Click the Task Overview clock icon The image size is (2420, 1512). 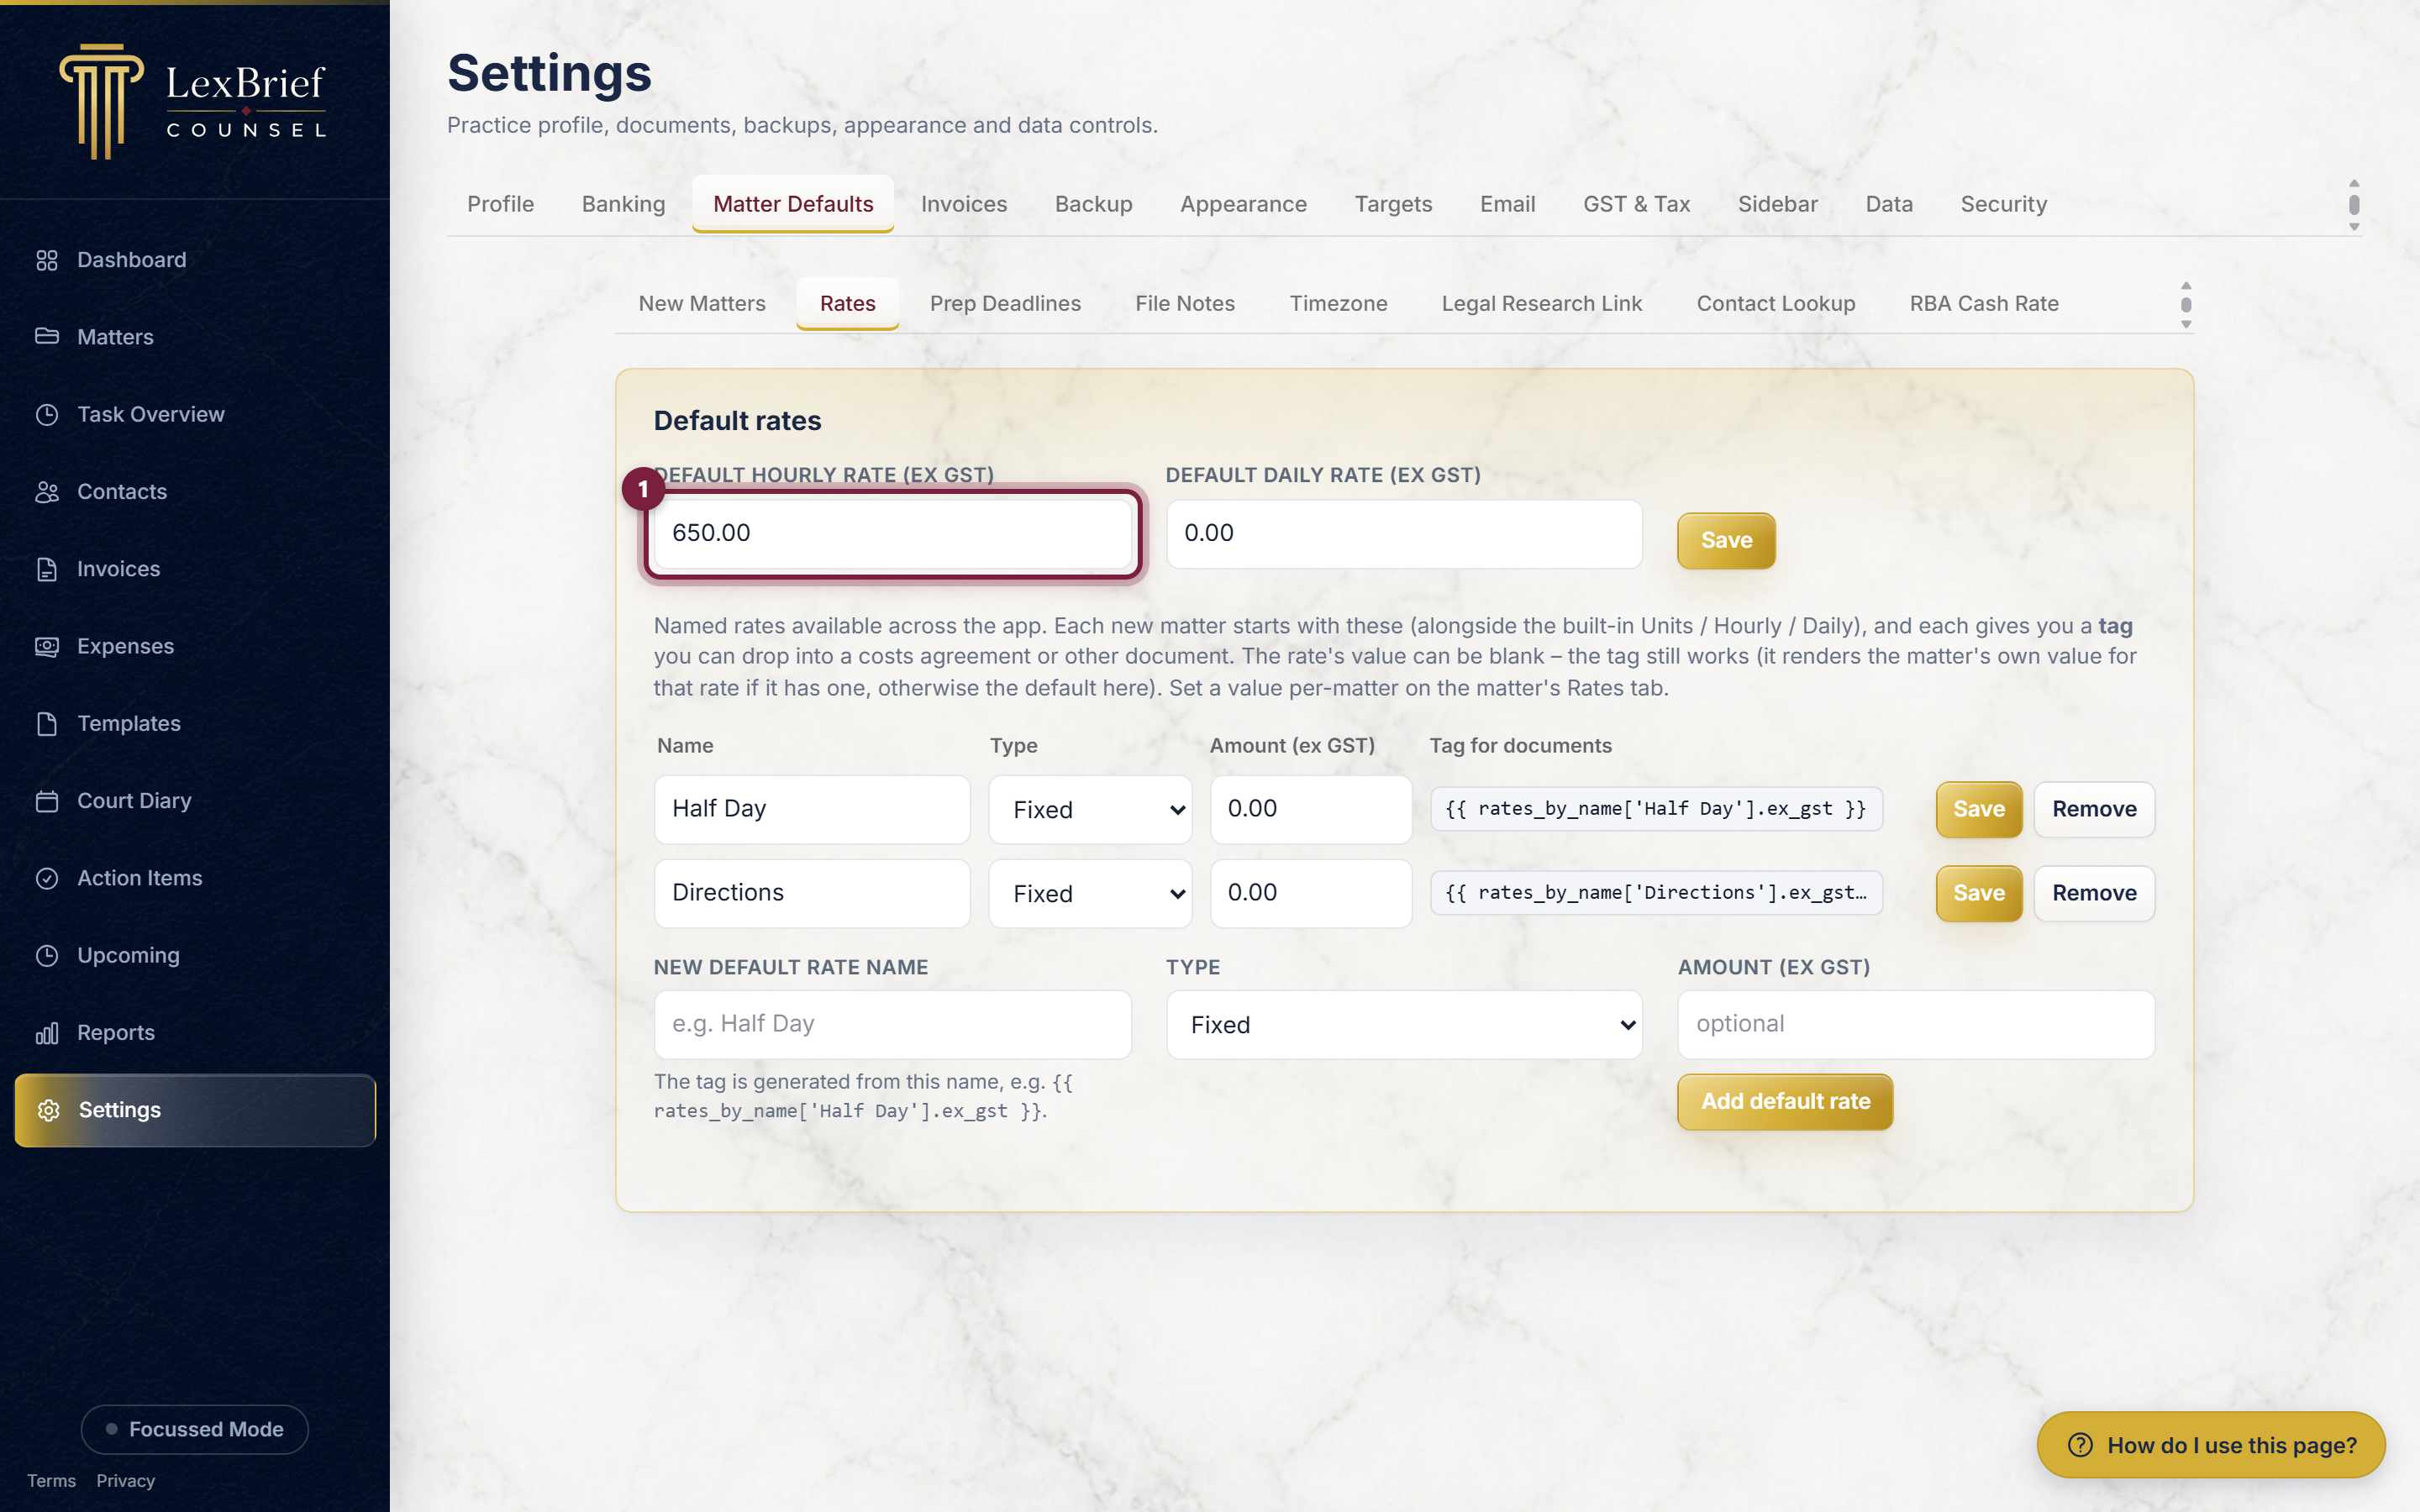(x=47, y=414)
